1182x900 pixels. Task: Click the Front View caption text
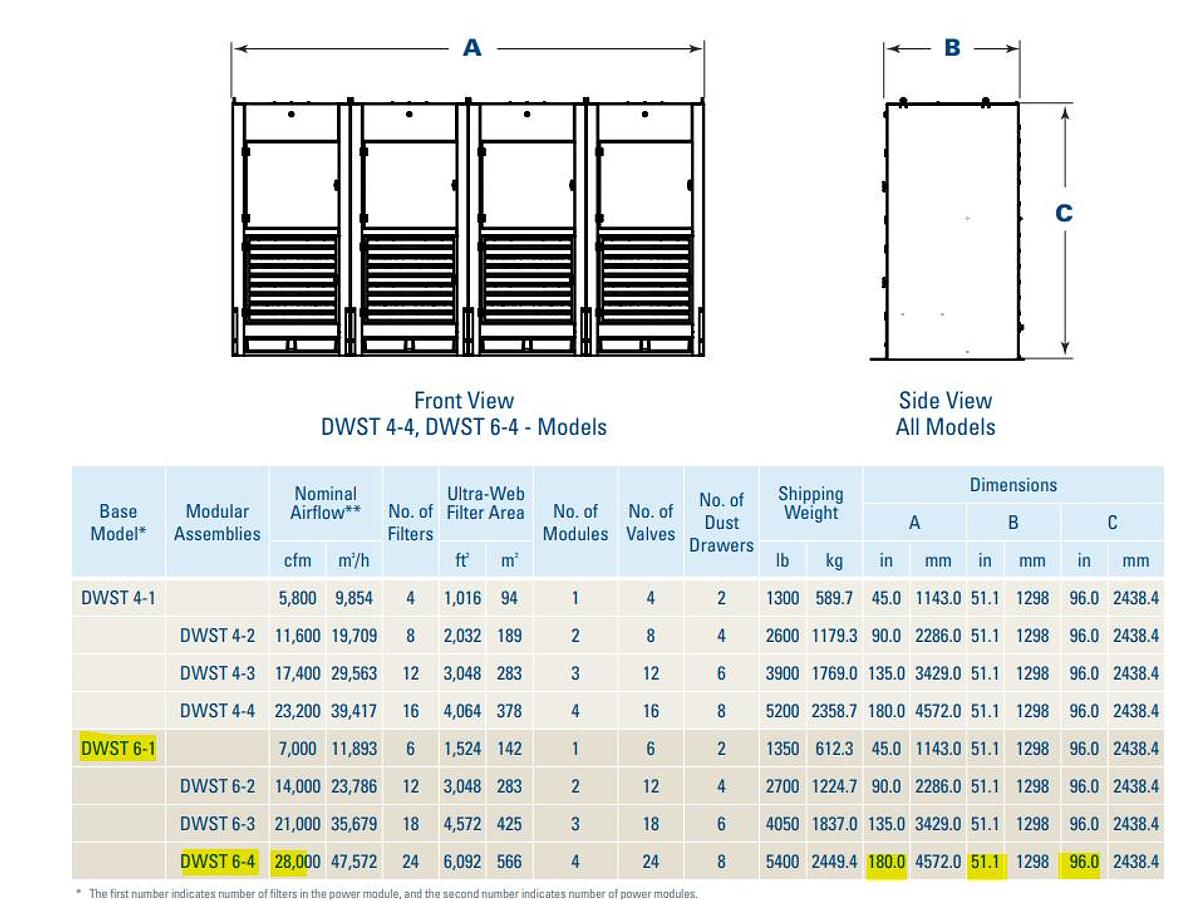coord(463,400)
